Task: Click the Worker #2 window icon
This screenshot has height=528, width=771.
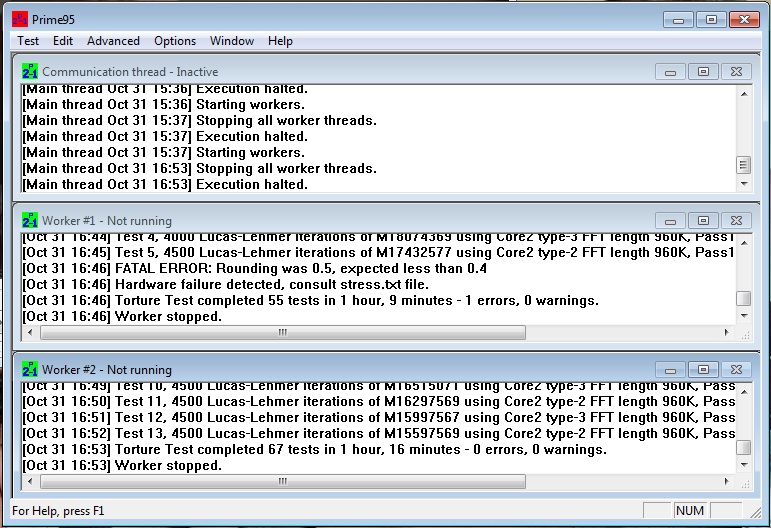Action: click(x=30, y=369)
